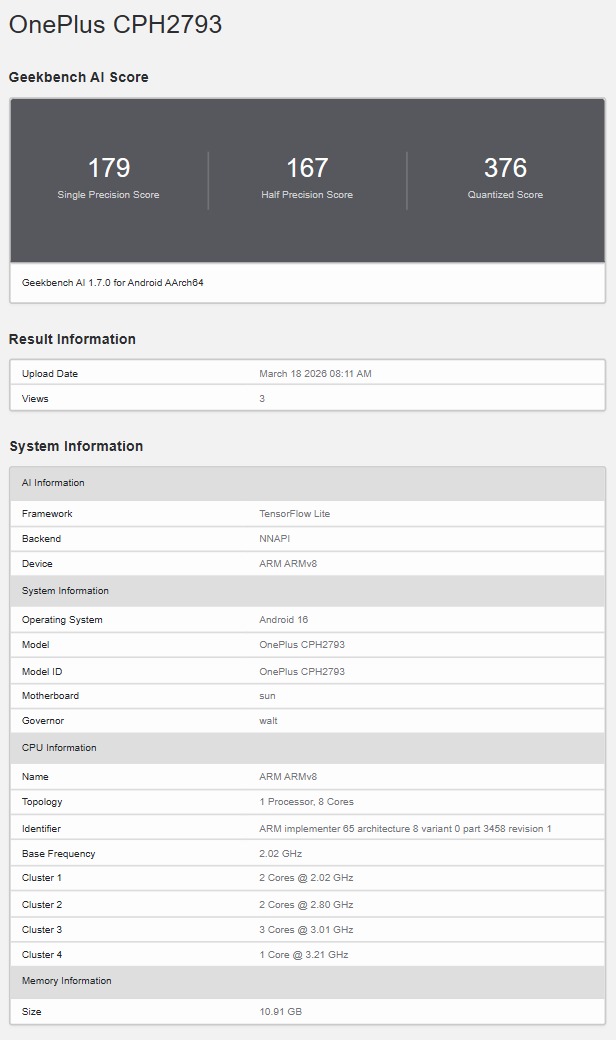Select the 2 Cores @ 2.02 GHz value
Screen dimensions: 616x1040
click(306, 878)
